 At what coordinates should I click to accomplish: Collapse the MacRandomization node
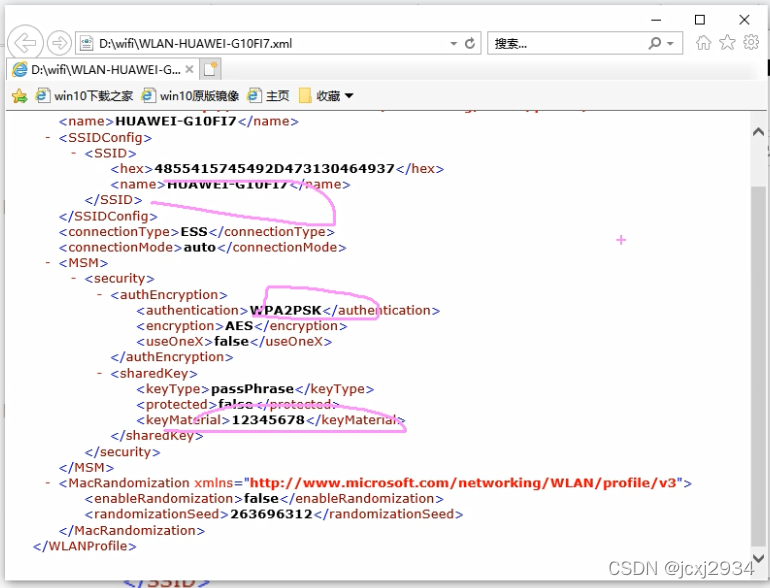(48, 483)
